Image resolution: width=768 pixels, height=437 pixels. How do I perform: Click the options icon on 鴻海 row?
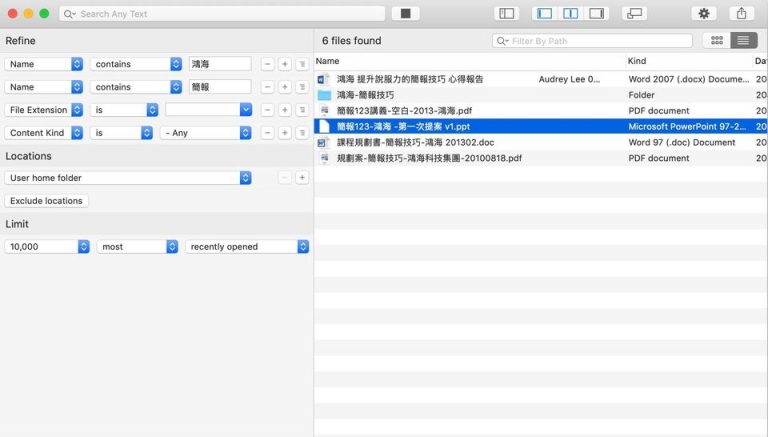click(x=302, y=64)
